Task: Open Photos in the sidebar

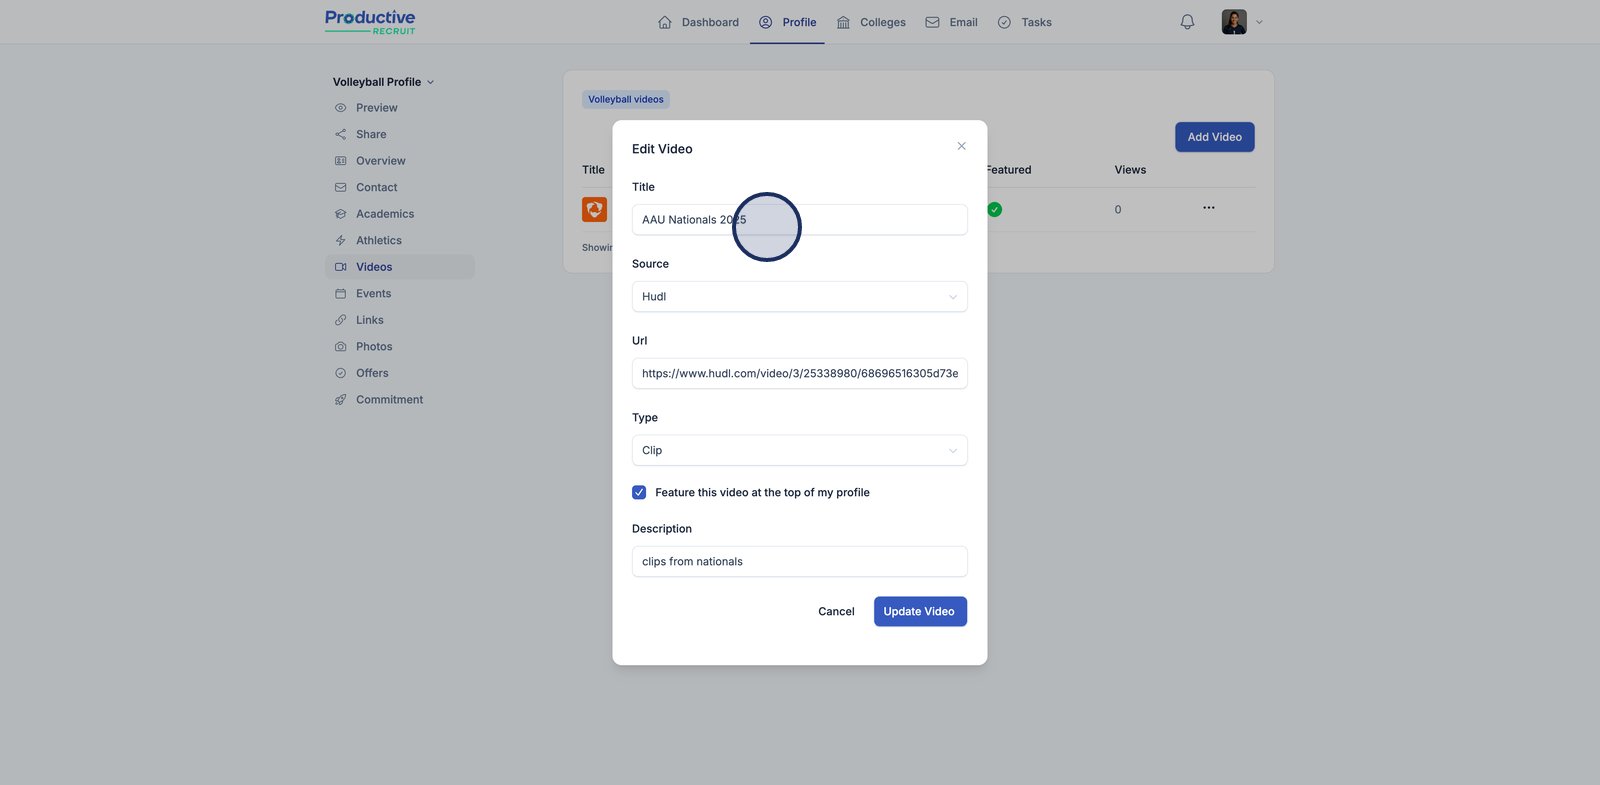Action: point(374,347)
